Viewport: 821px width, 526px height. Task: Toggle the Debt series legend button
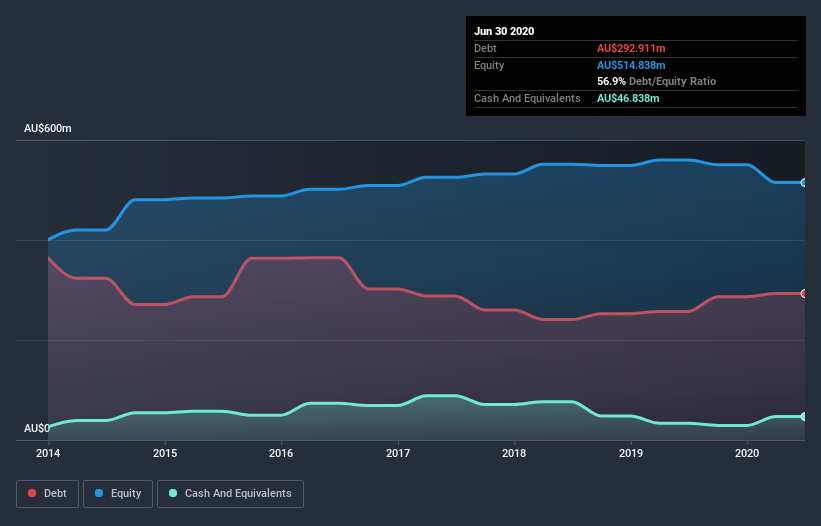47,494
